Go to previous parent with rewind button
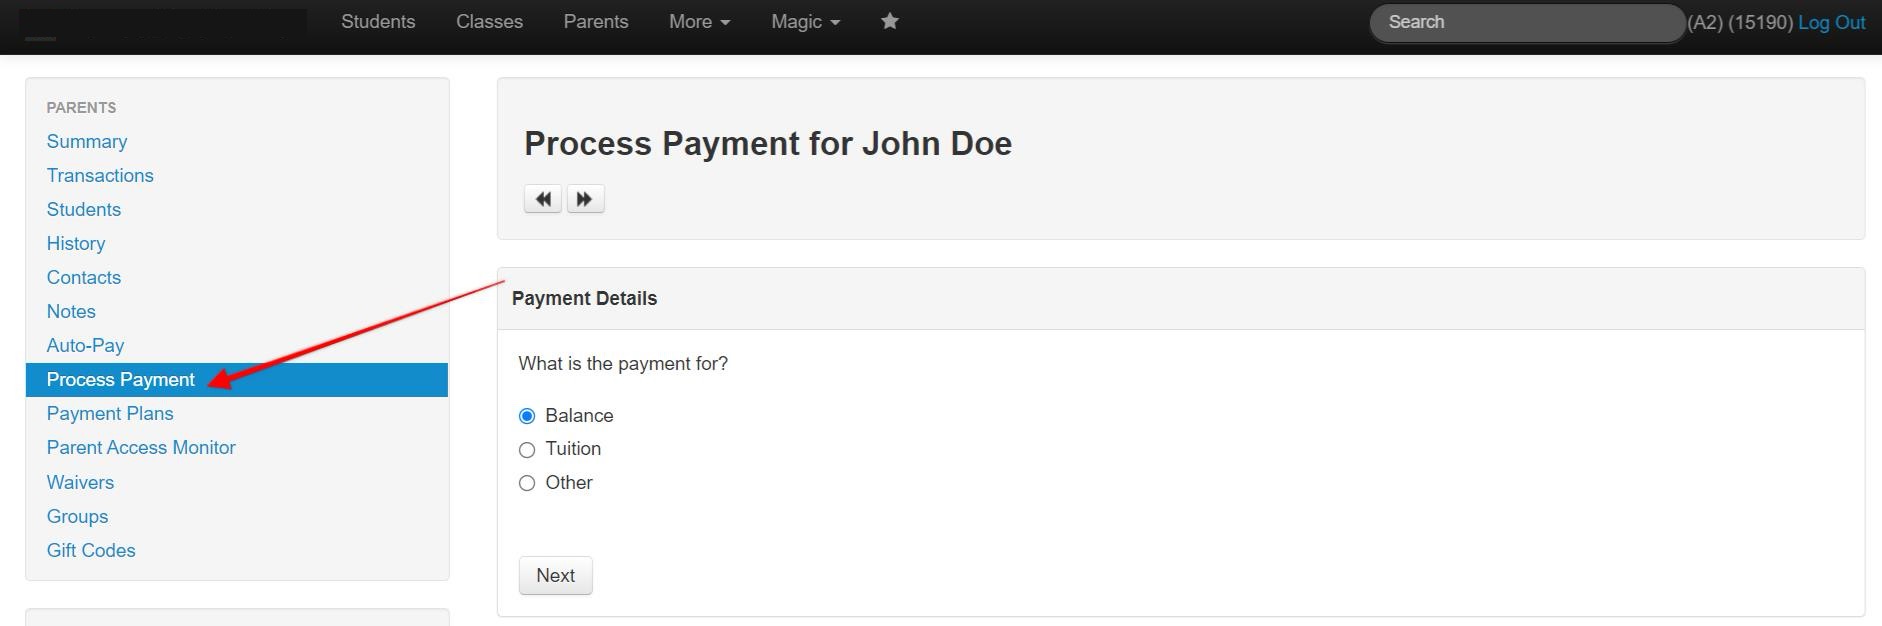Image resolution: width=1882 pixels, height=626 pixels. click(x=543, y=199)
